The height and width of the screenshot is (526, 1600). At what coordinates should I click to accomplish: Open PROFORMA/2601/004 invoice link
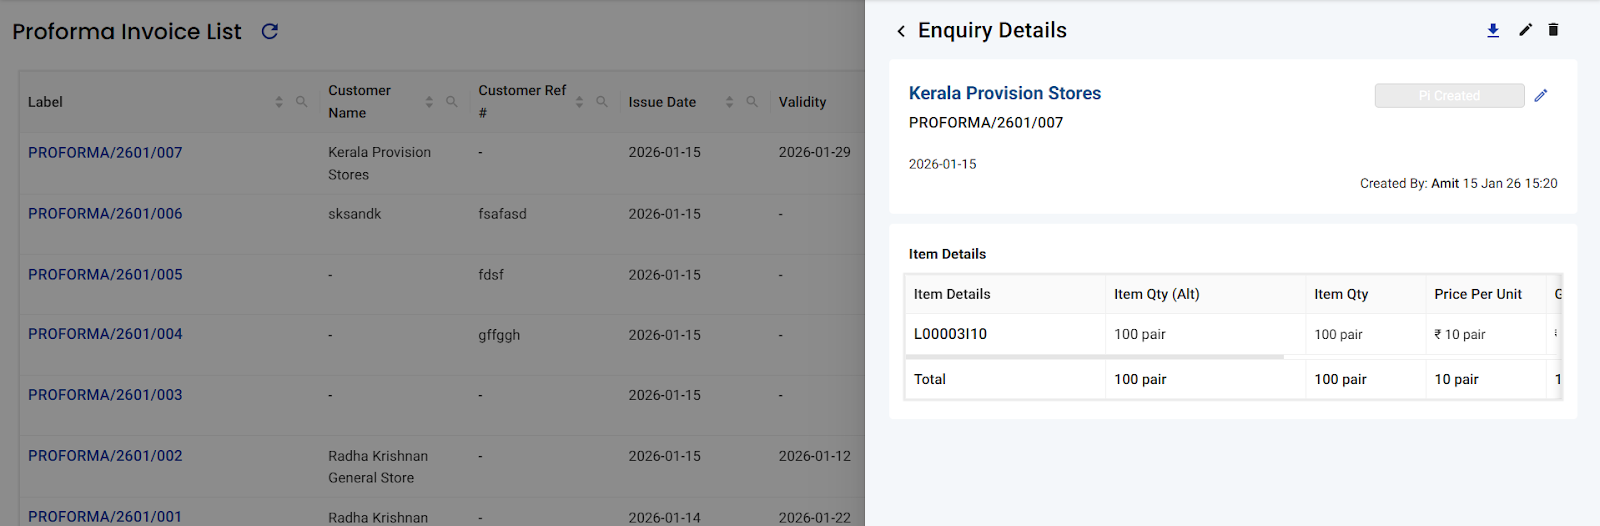tap(105, 334)
